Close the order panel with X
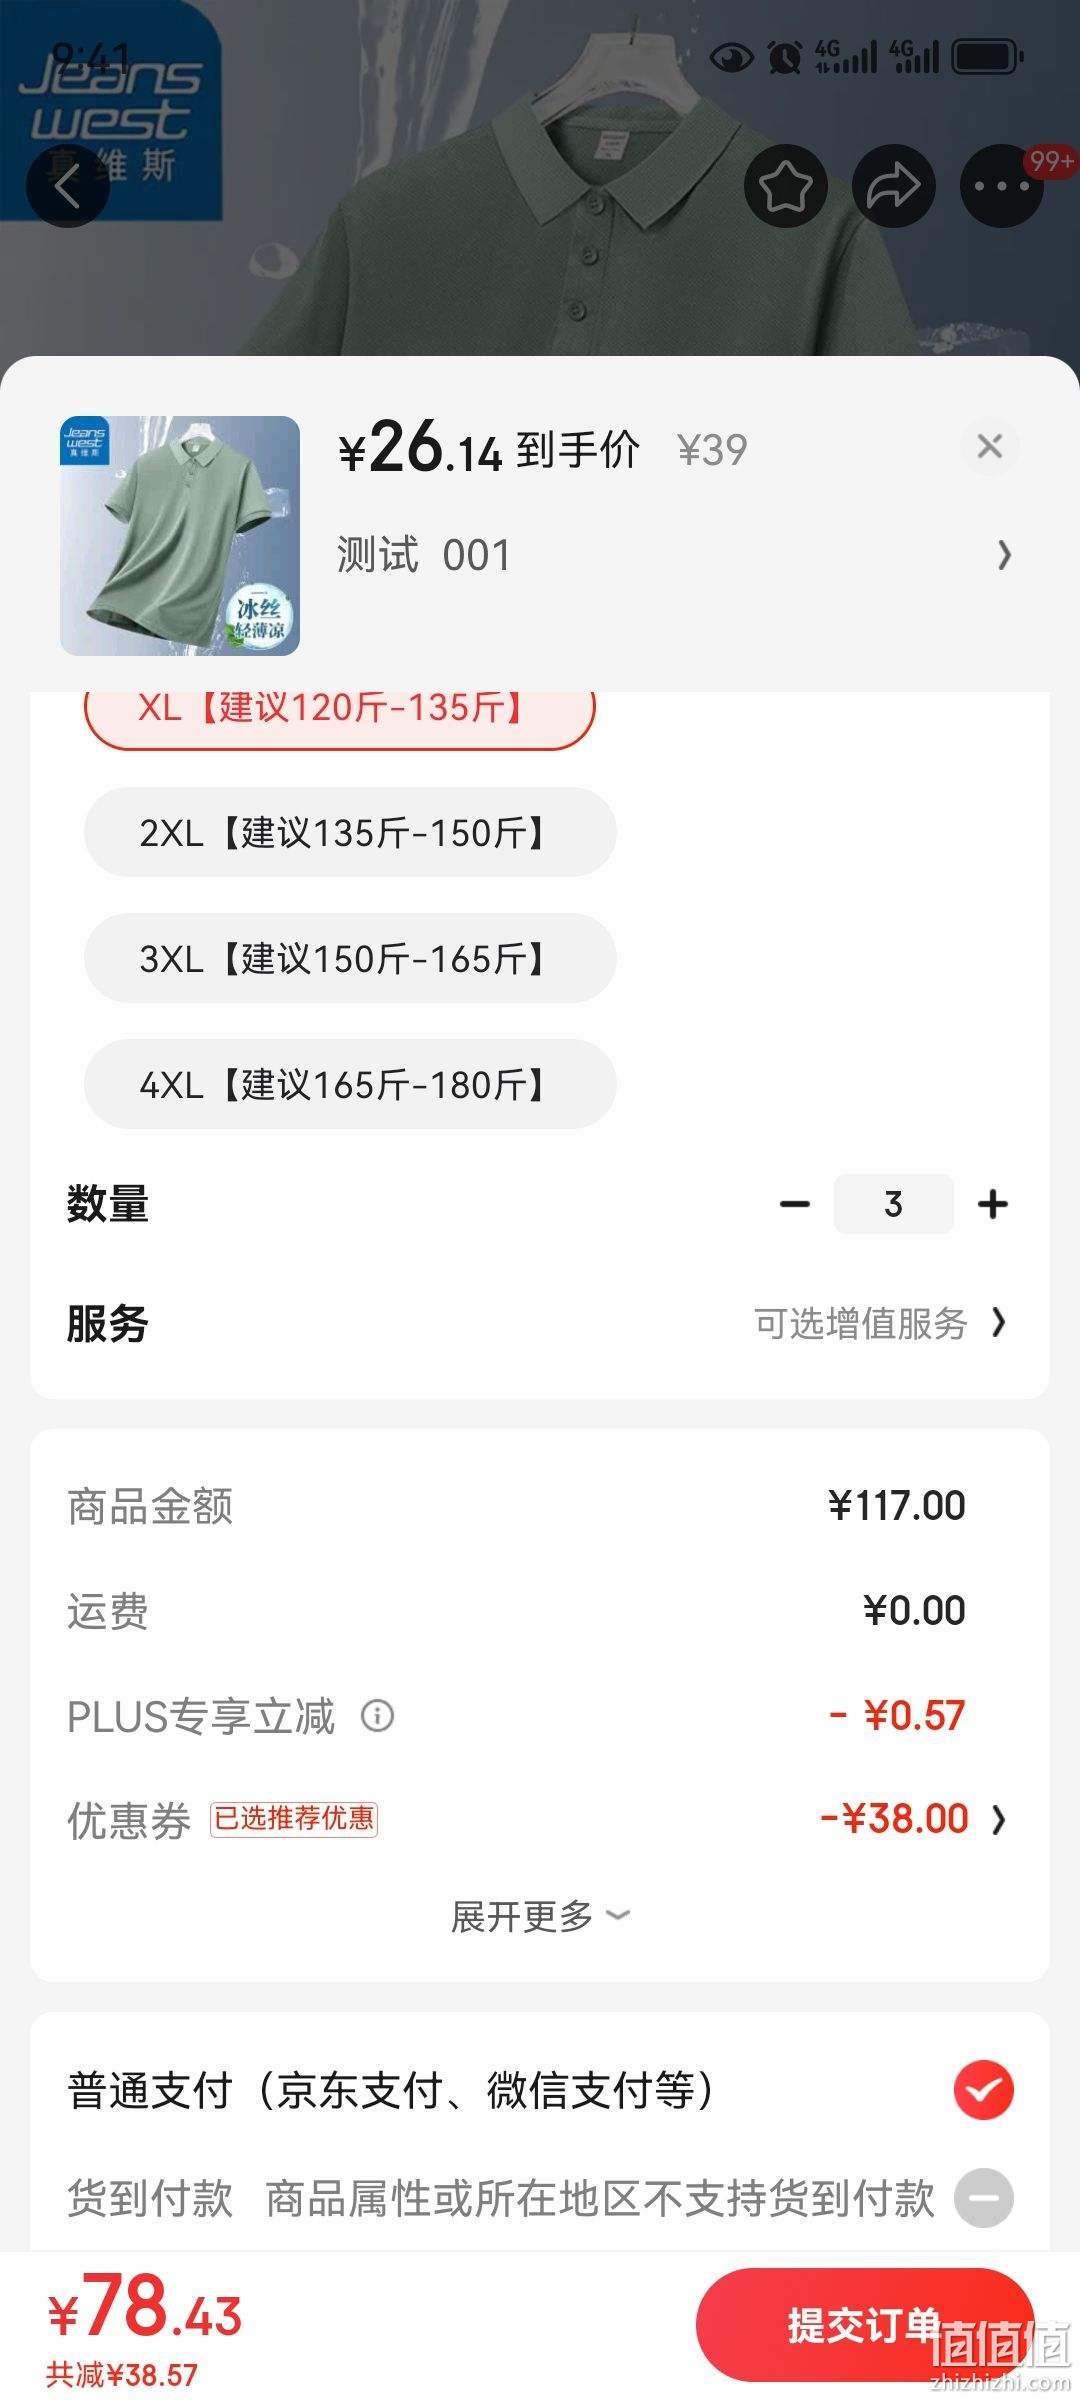Viewport: 1080px width, 2400px height. [990, 446]
